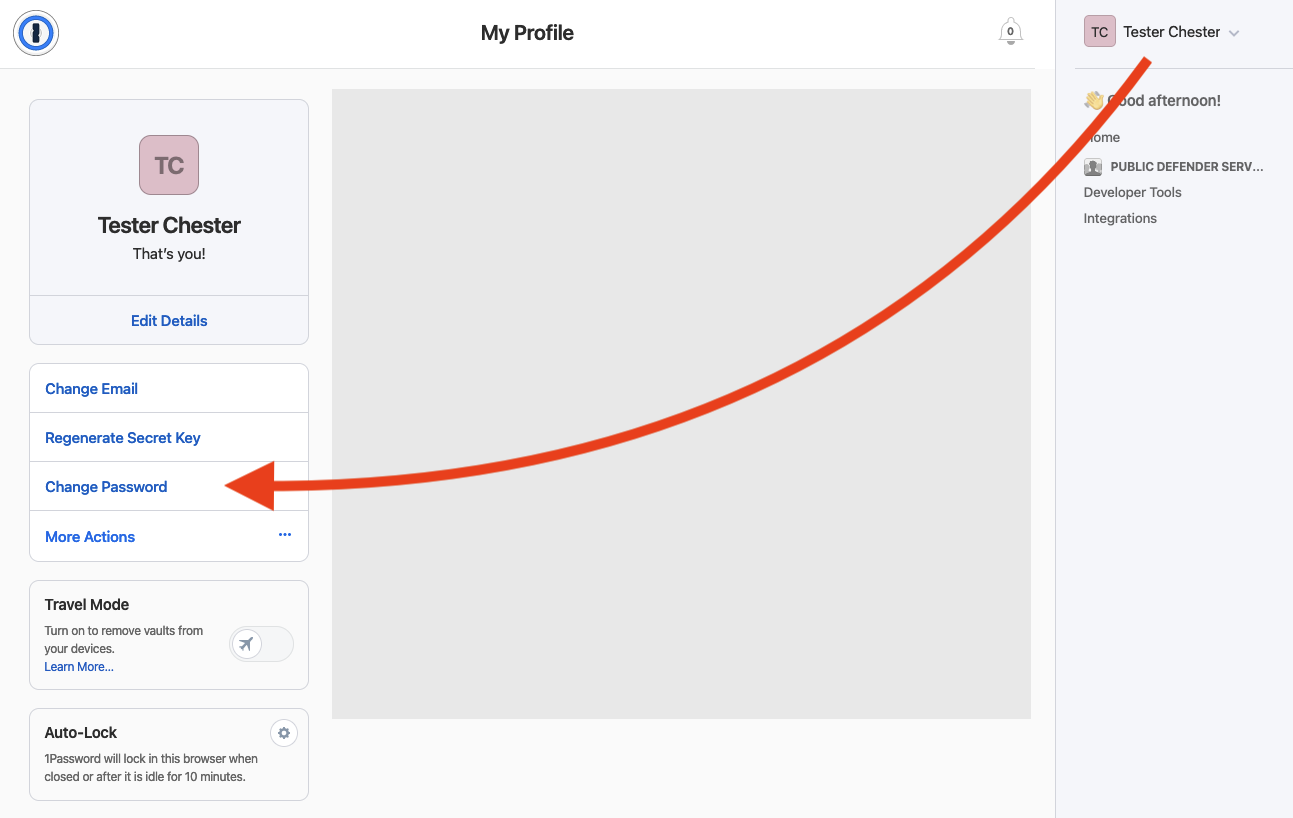
Task: Click the three-dots More Actions icon
Action: coord(285,535)
